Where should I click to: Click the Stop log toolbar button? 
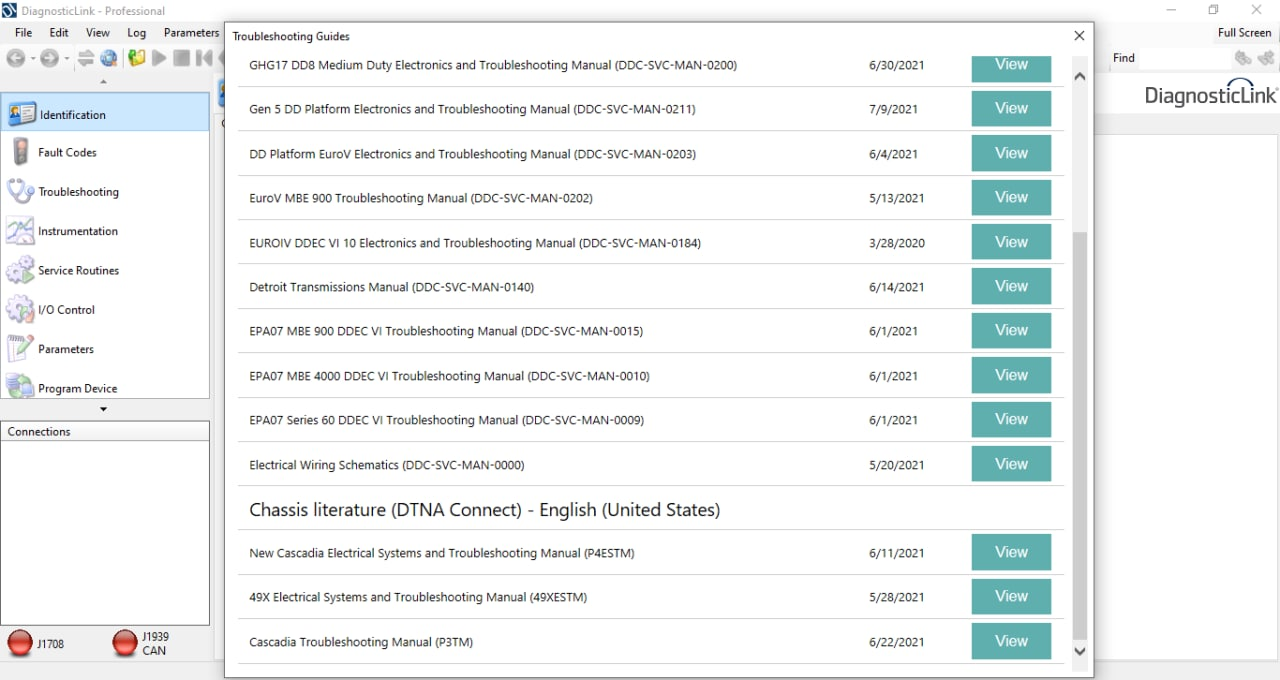pyautogui.click(x=181, y=58)
